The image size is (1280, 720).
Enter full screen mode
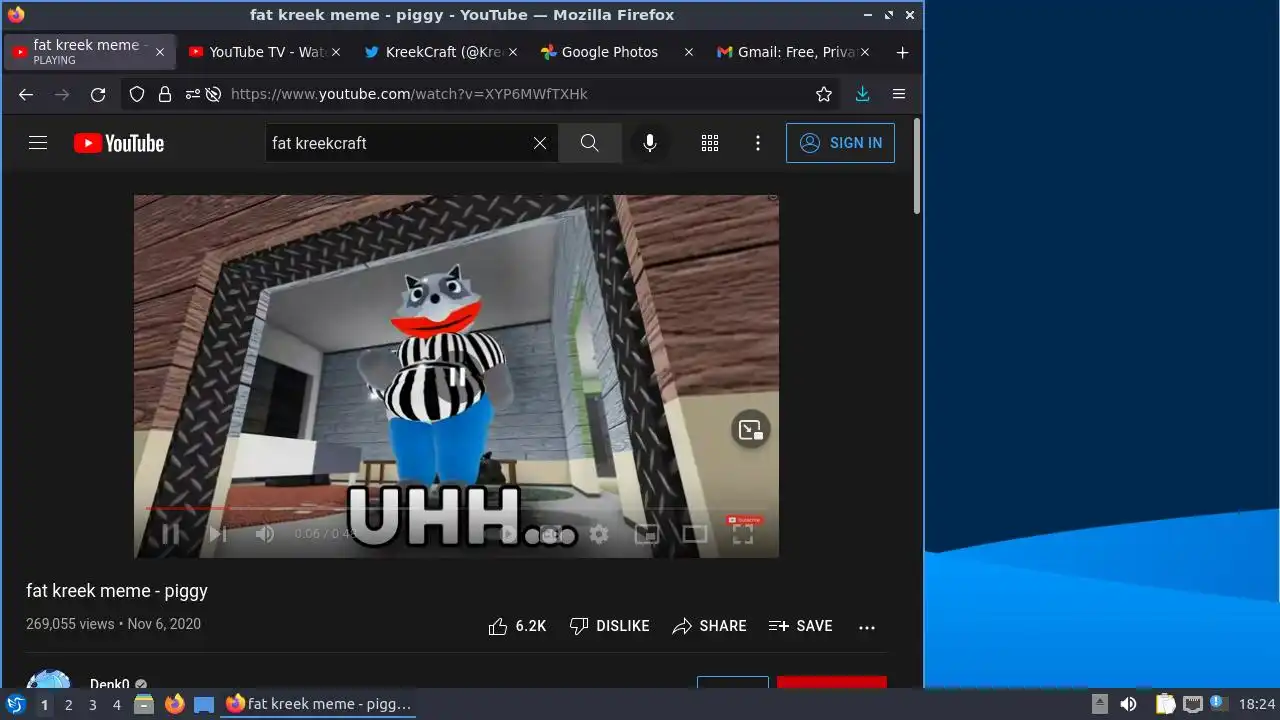click(743, 534)
